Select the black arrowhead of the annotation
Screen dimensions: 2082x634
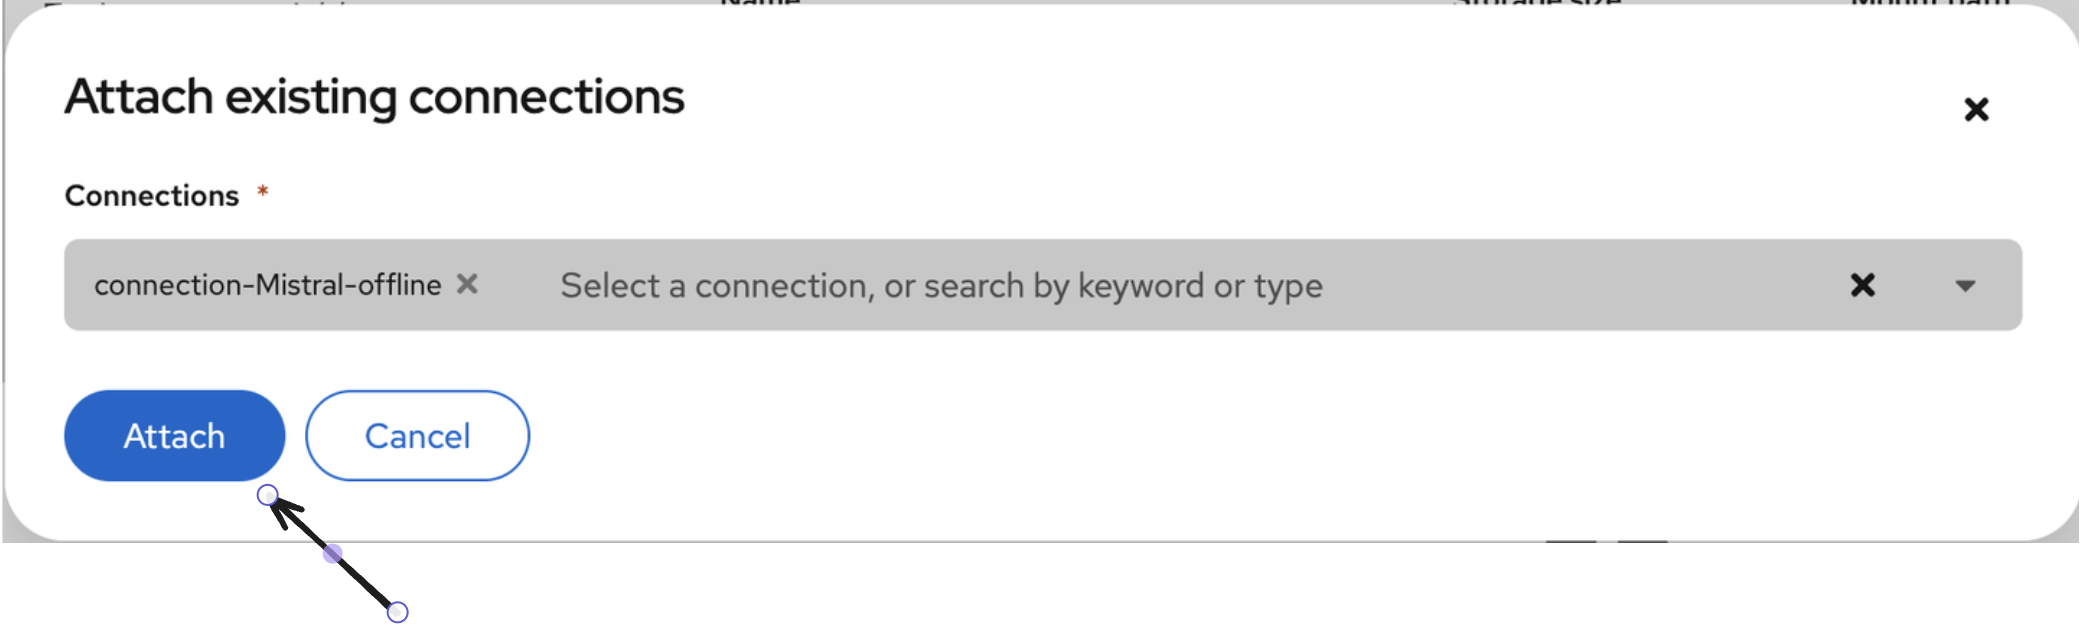tap(287, 513)
